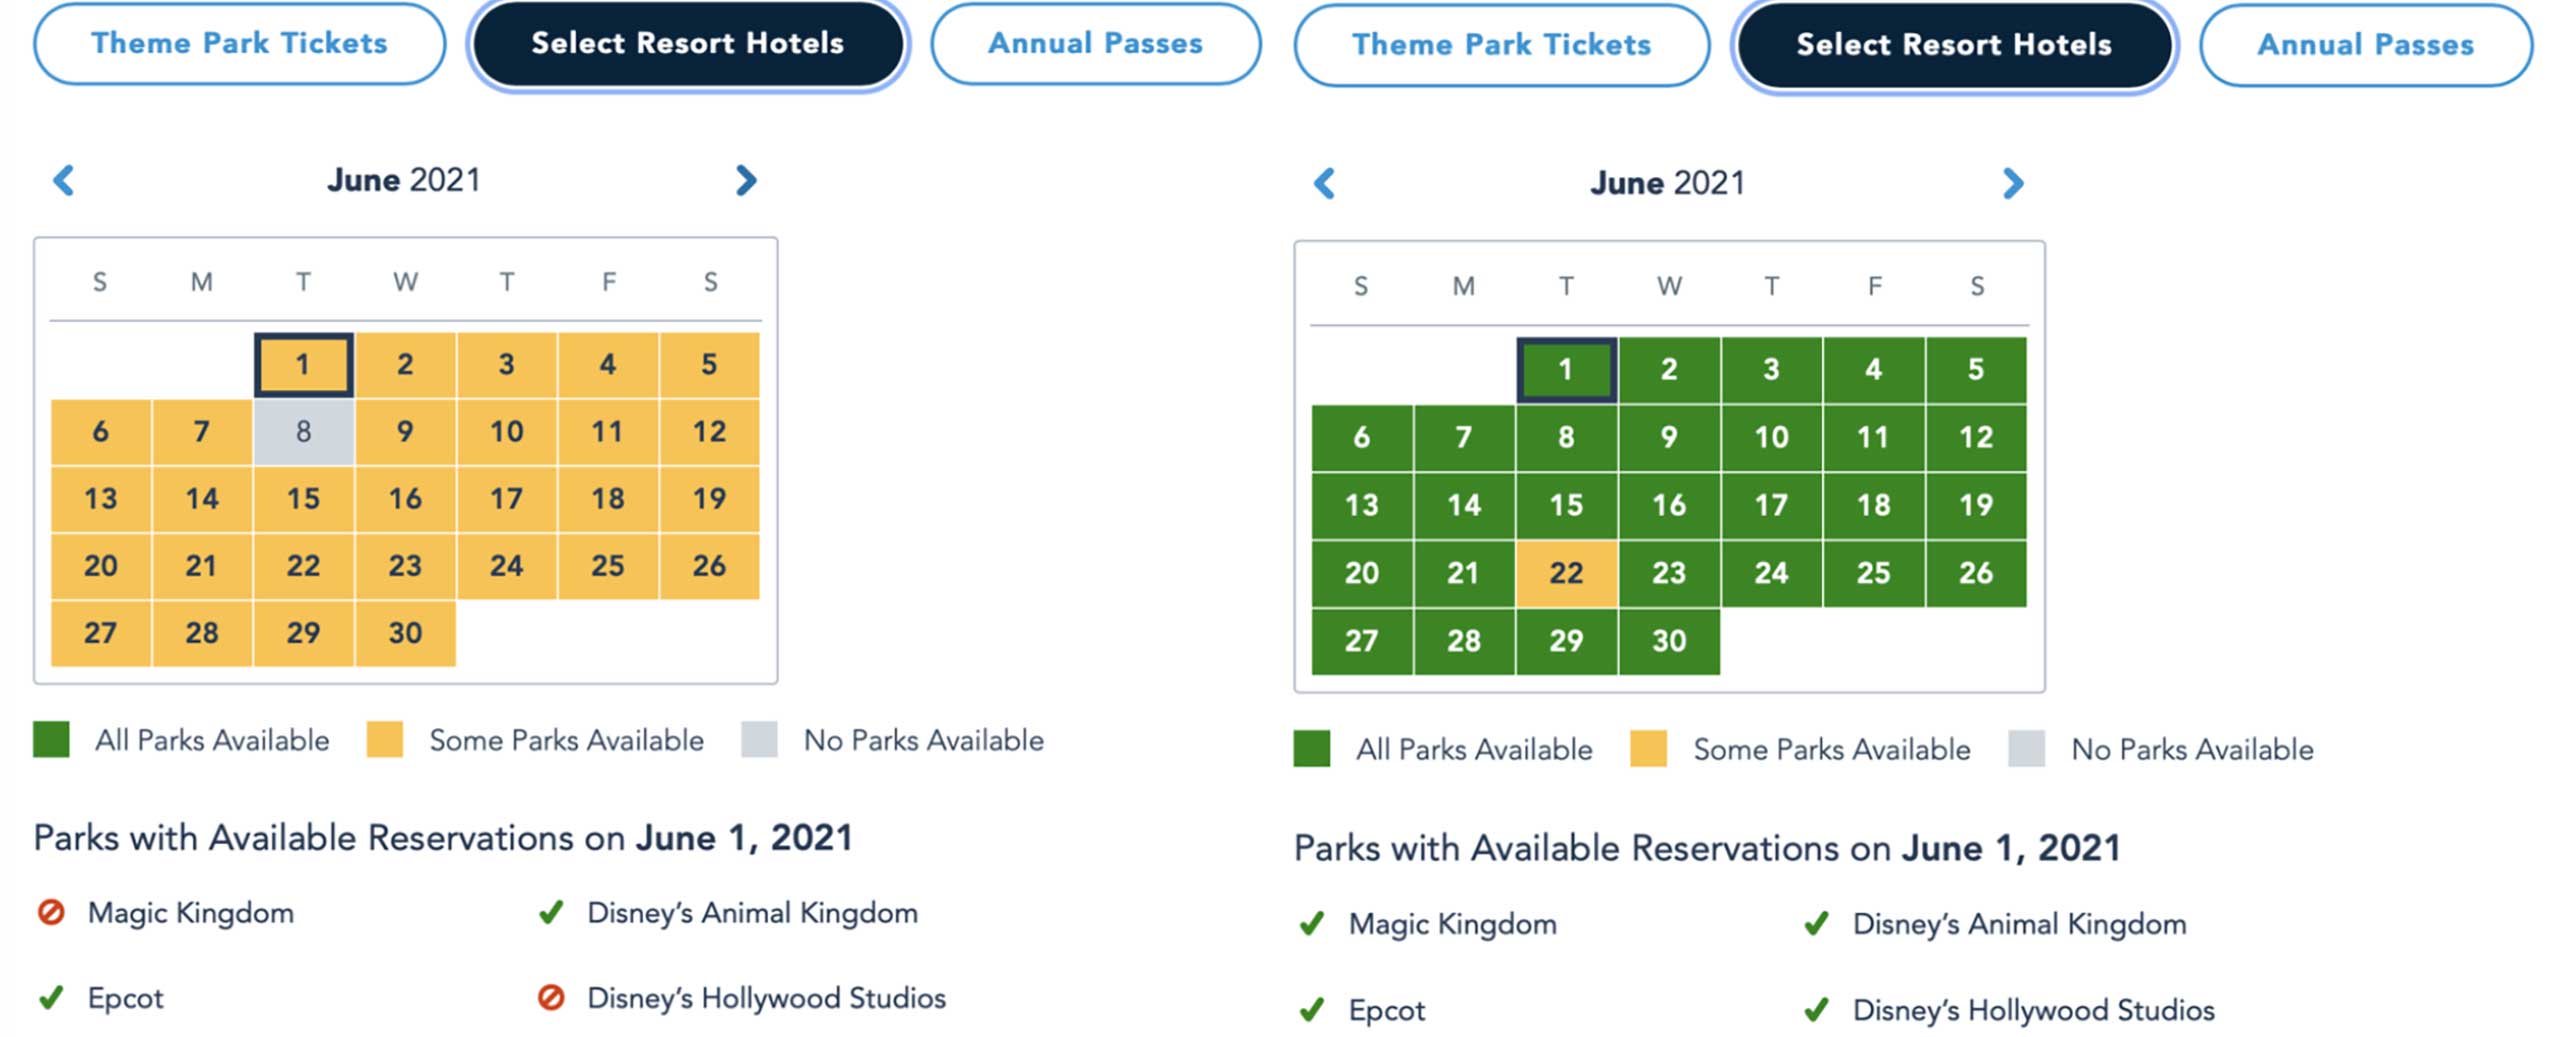Pick yellow June 22 on right calendar

tap(1566, 573)
